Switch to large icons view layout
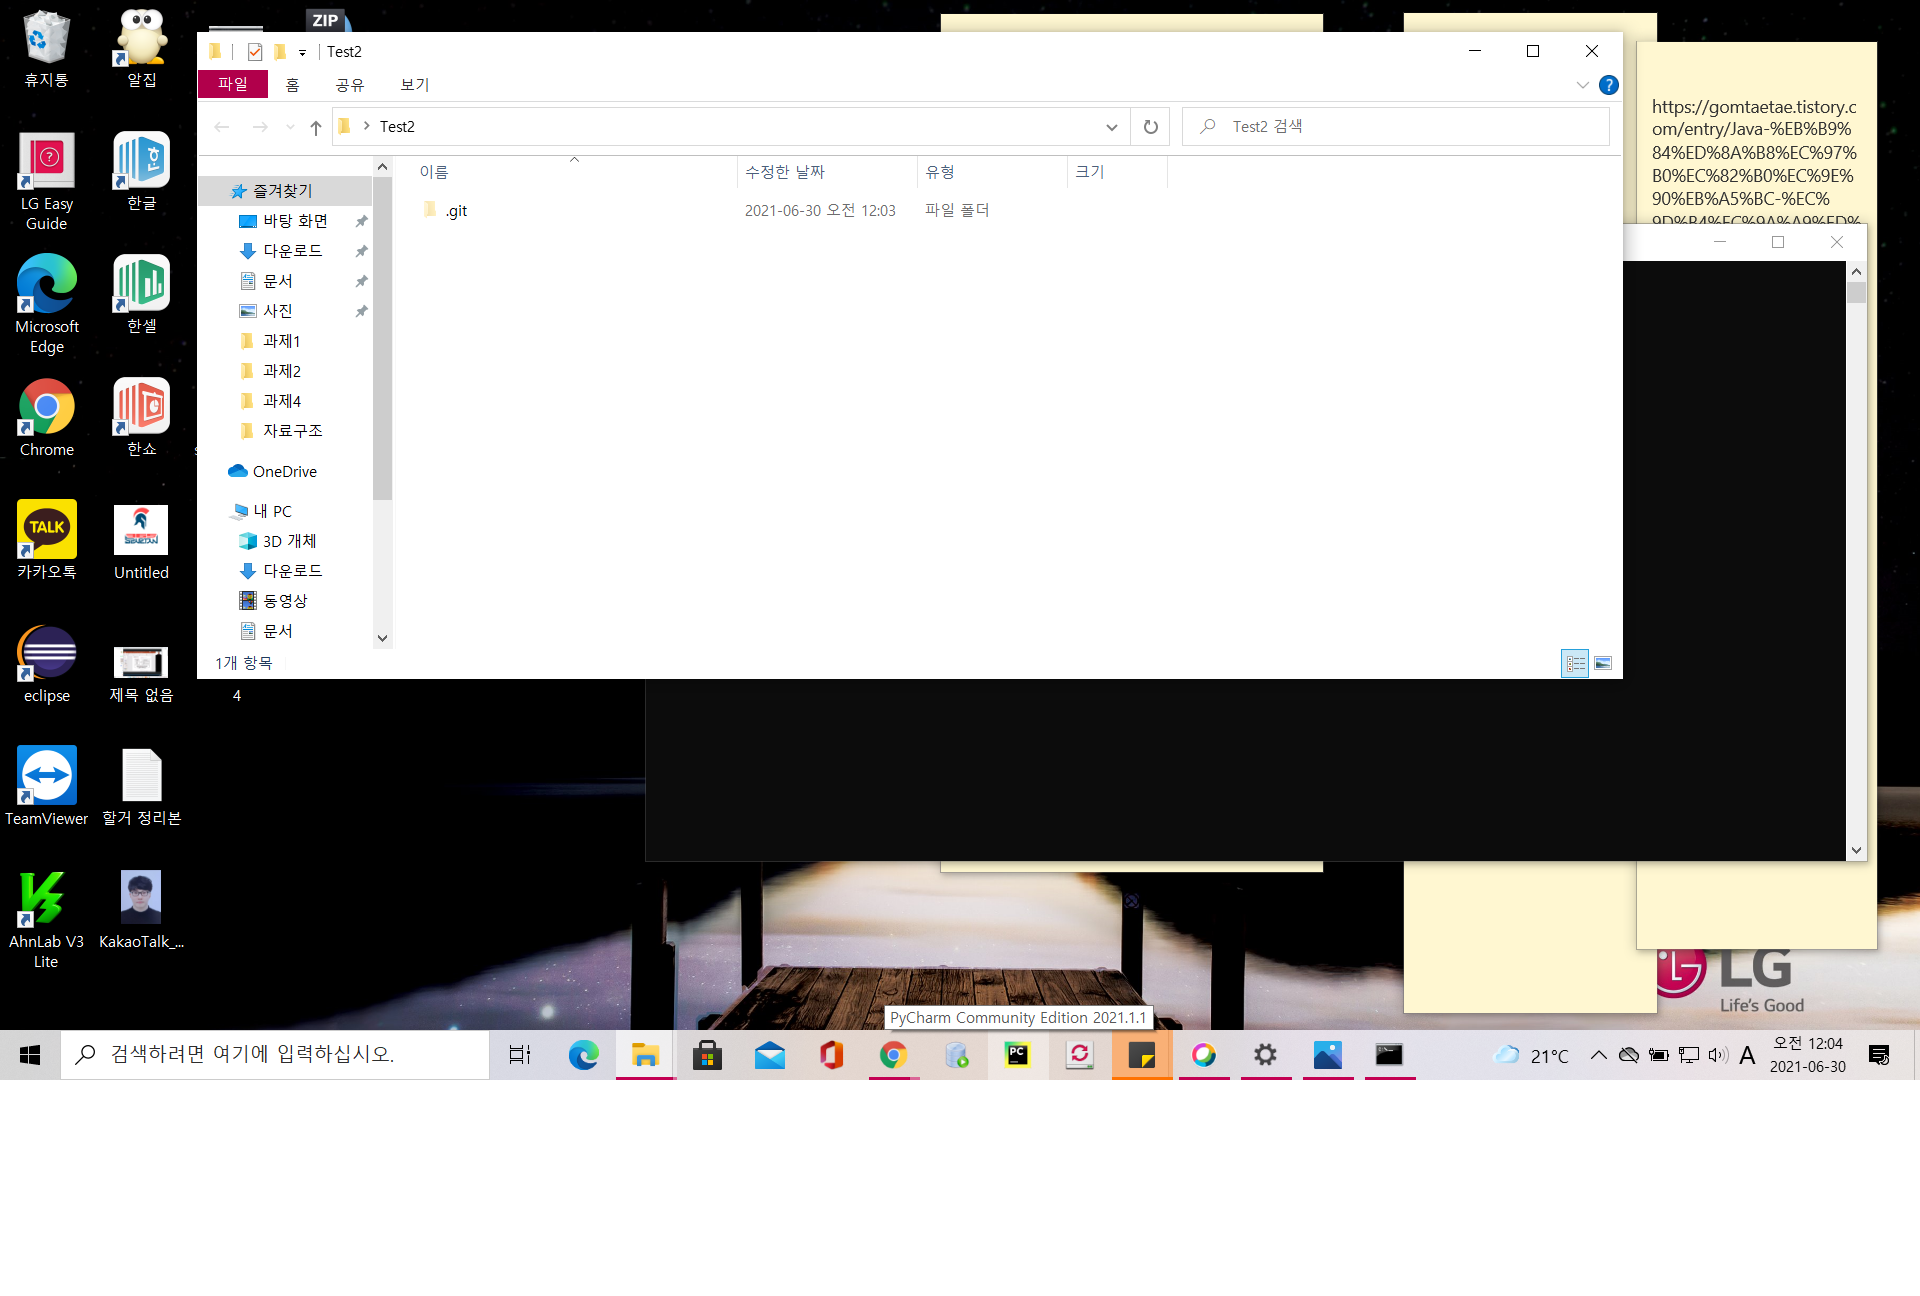Image resolution: width=1920 pixels, height=1296 pixels. pyautogui.click(x=1603, y=663)
